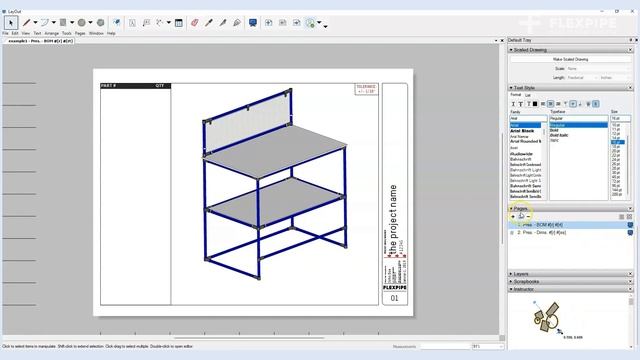Open the View menu
Viewport: 640px width, 360px height.
tap(26, 33)
